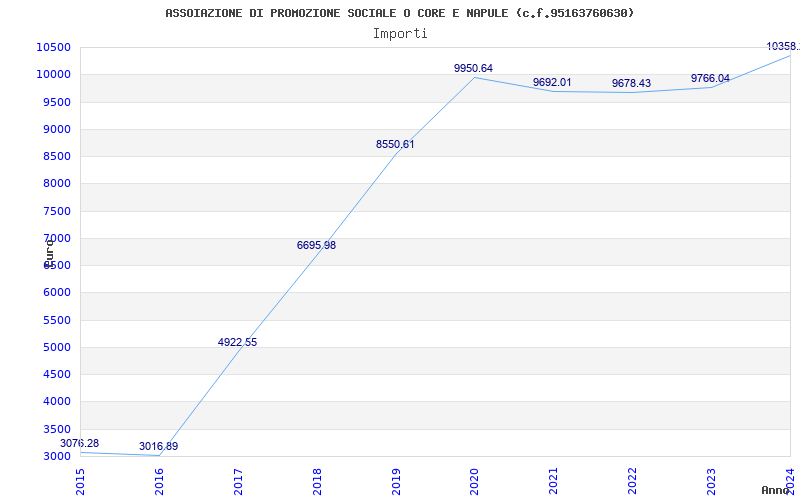The width and height of the screenshot is (800, 500).
Task: Click the y-axis value 3500
Action: pos(57,429)
